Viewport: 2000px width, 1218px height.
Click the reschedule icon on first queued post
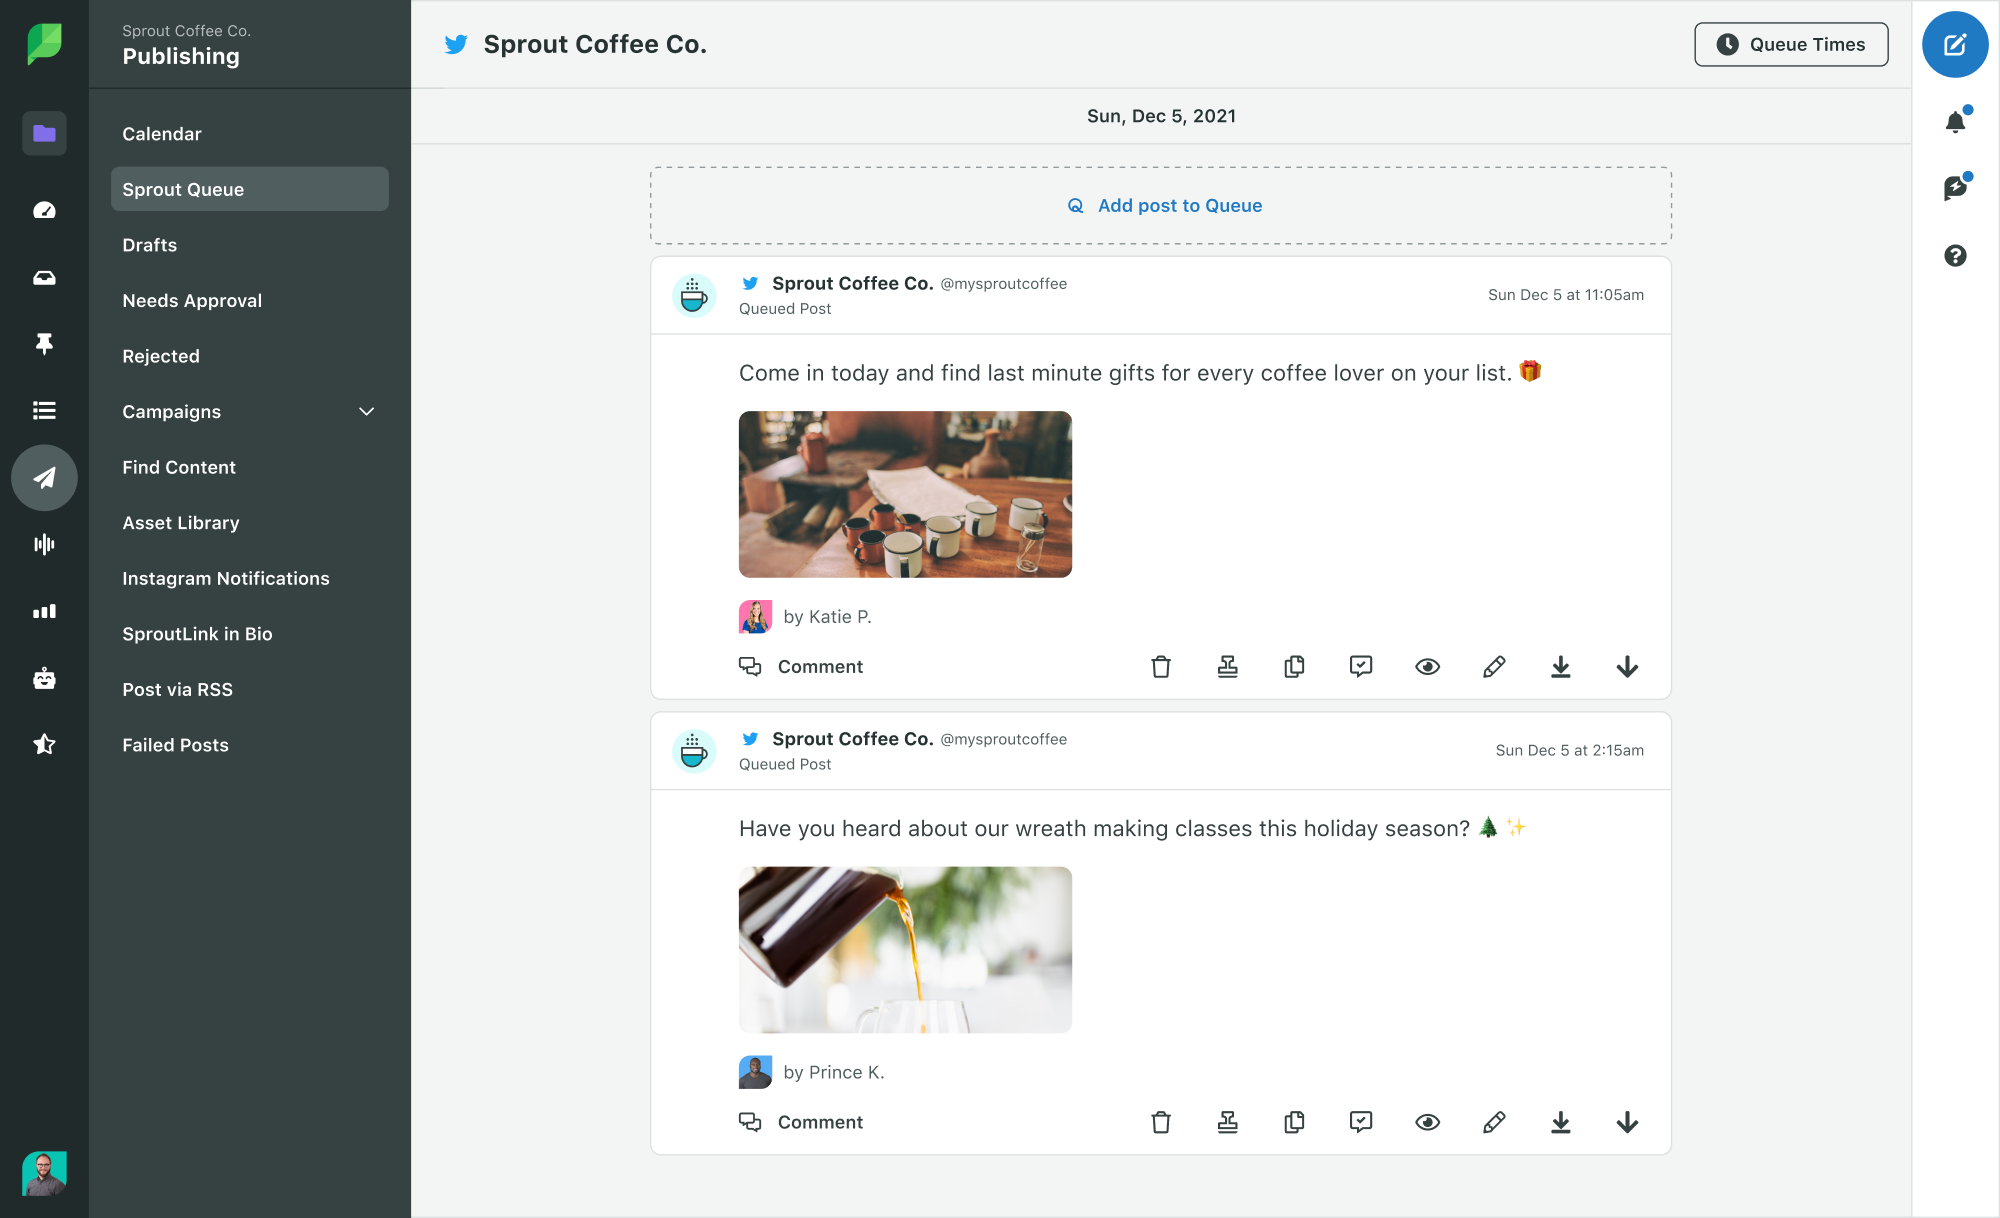click(1227, 667)
